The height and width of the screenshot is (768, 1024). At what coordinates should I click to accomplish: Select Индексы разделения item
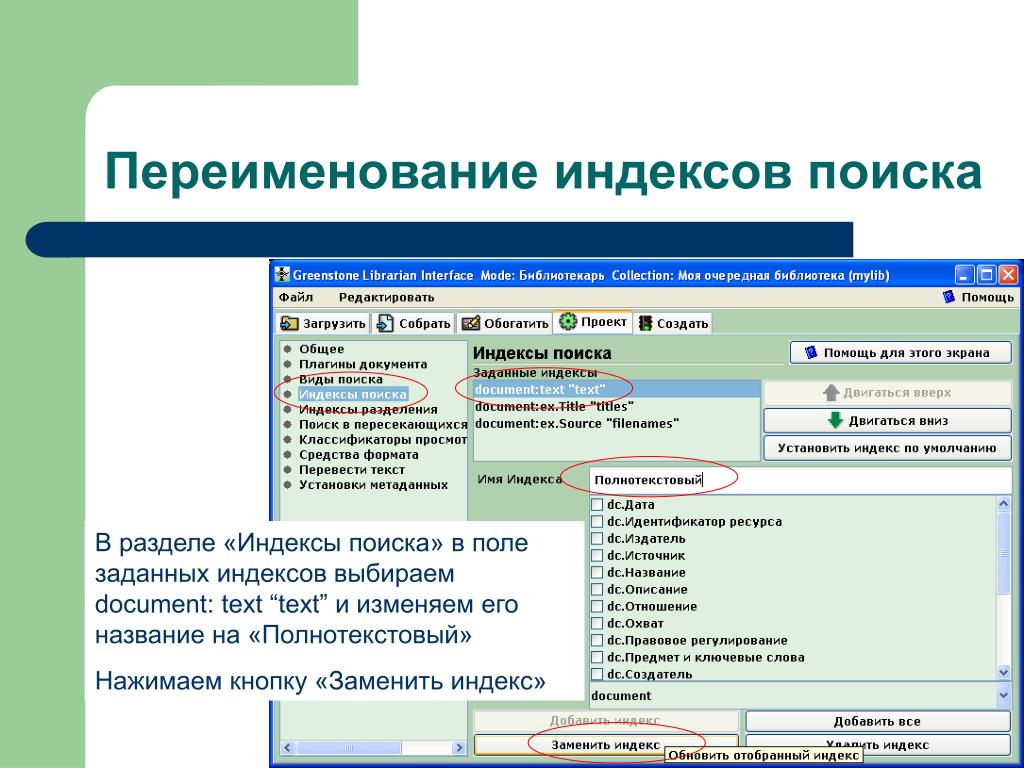[368, 409]
